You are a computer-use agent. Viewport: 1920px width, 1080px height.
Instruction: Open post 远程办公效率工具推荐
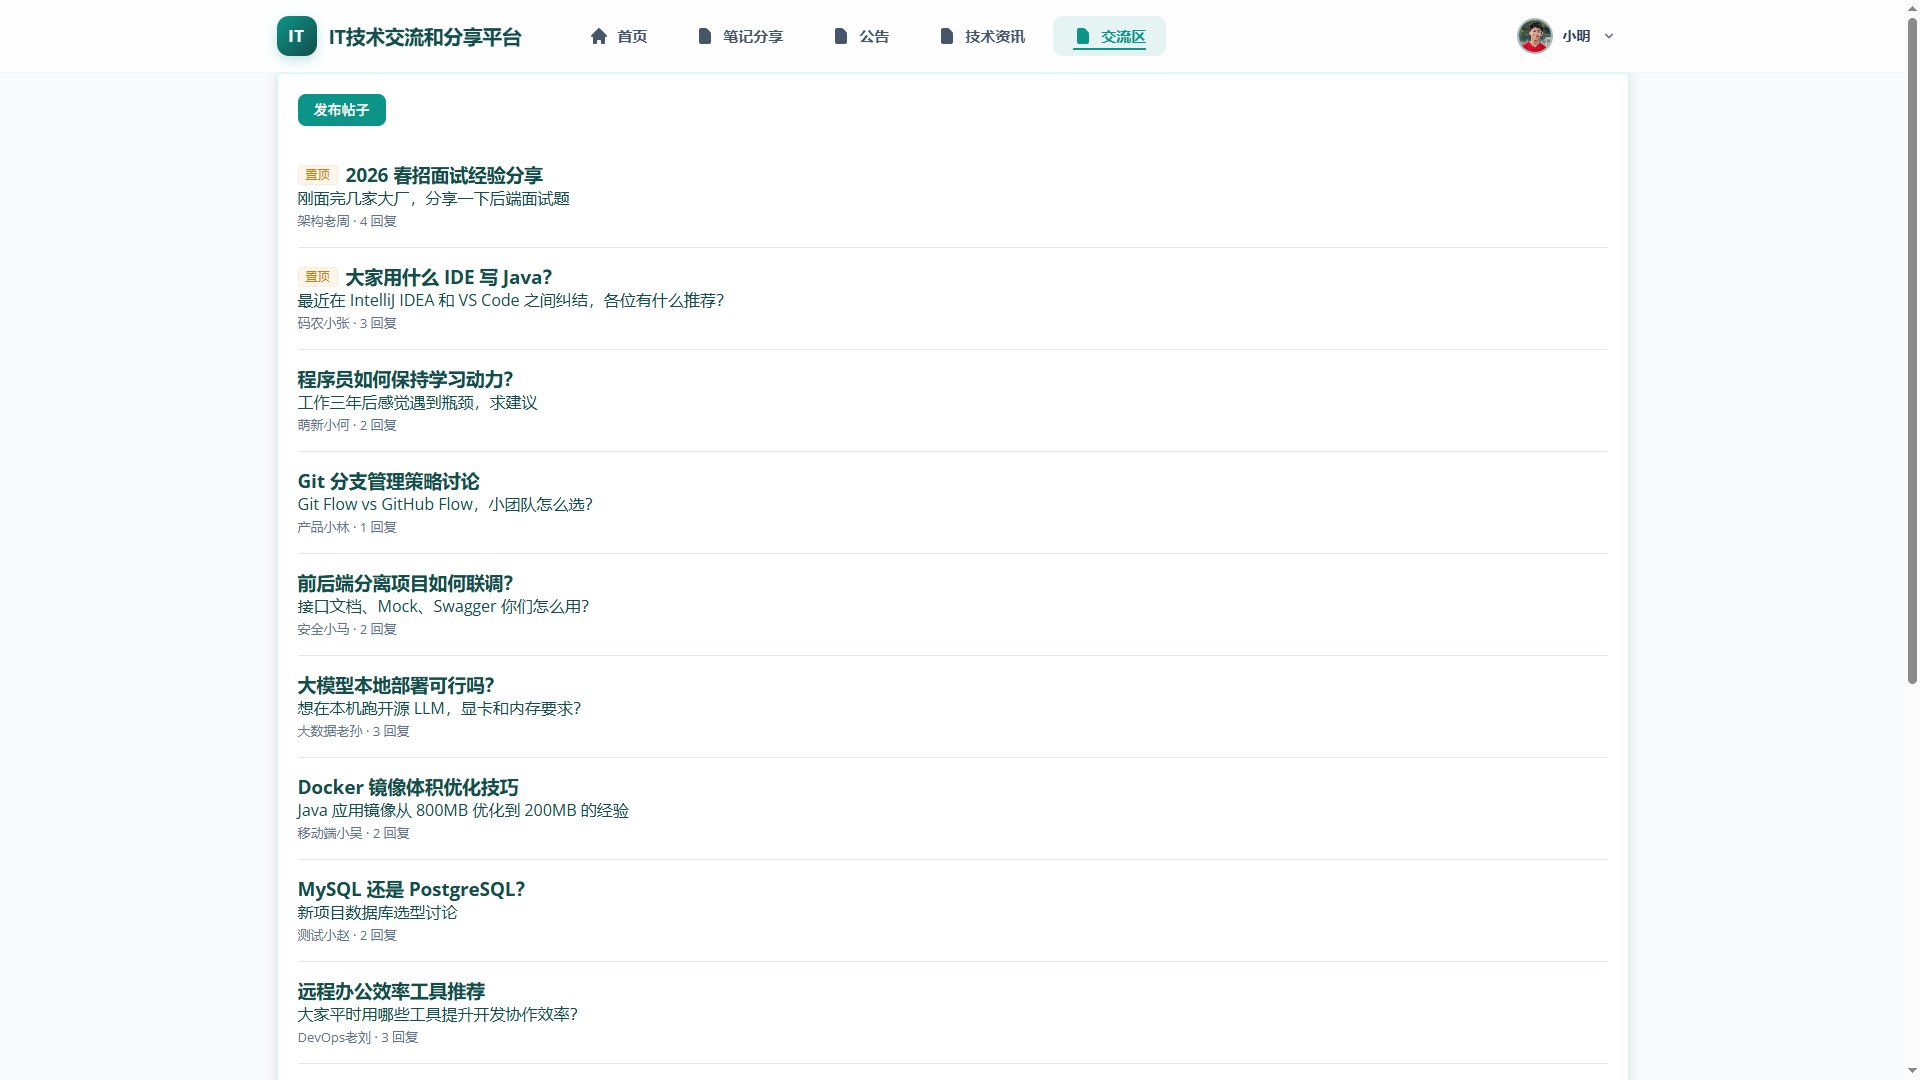(x=391, y=991)
